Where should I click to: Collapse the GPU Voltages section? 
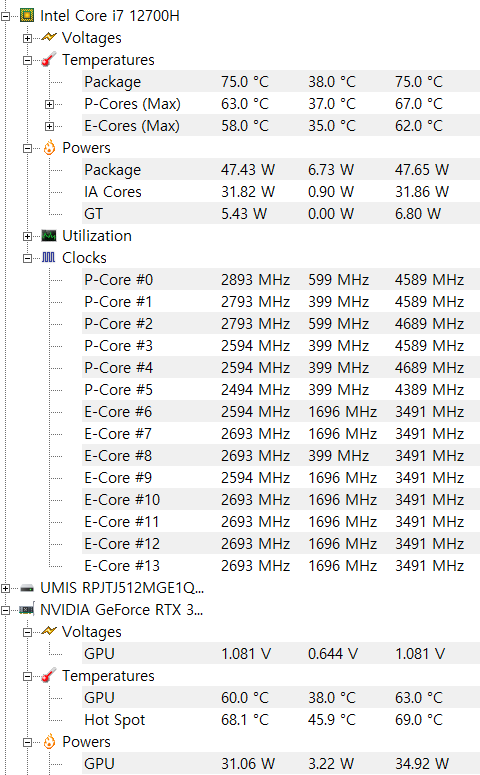(28, 632)
